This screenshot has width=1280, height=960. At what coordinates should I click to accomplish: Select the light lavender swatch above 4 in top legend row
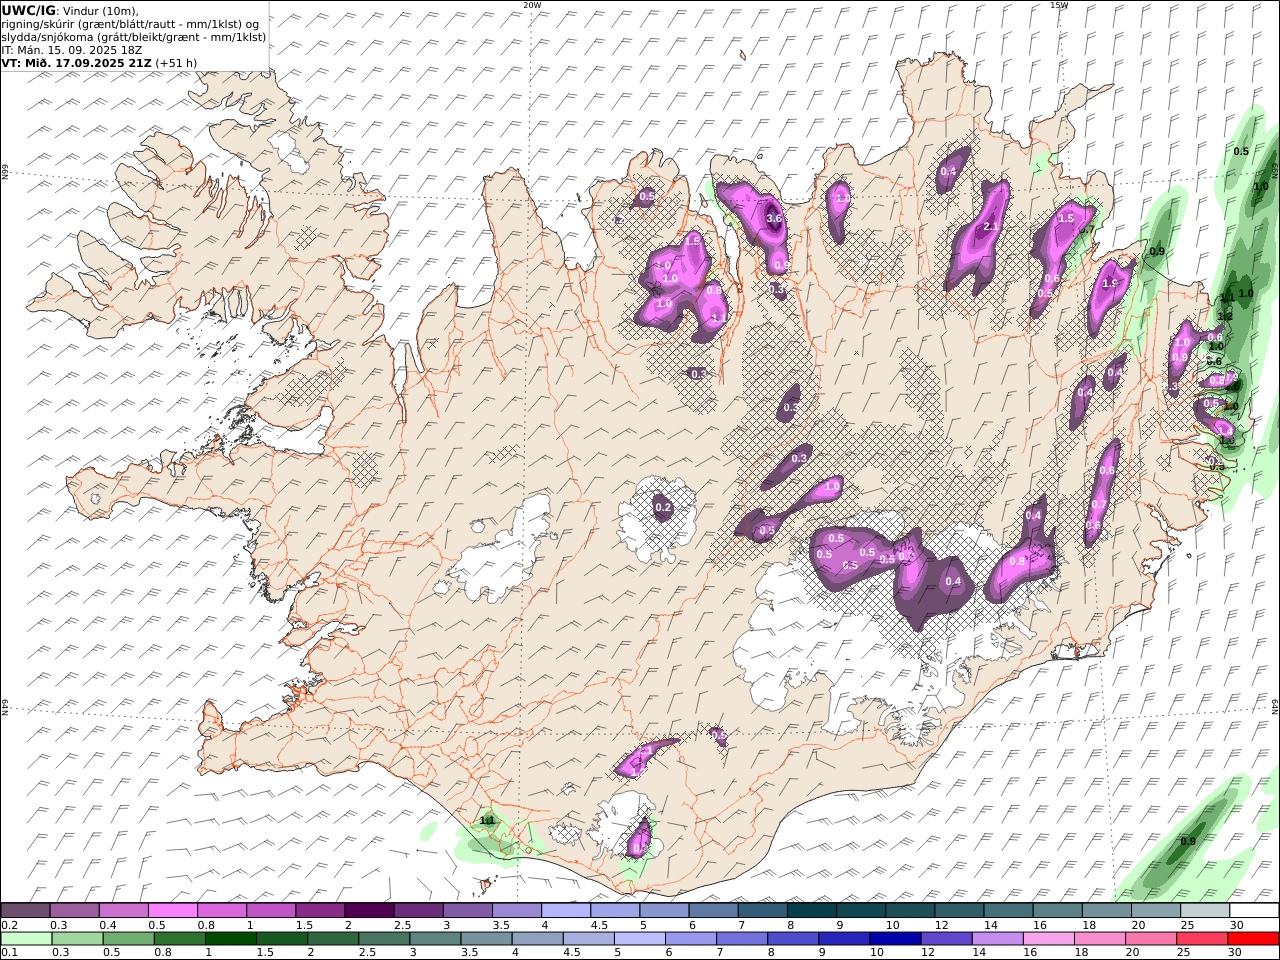pyautogui.click(x=565, y=910)
